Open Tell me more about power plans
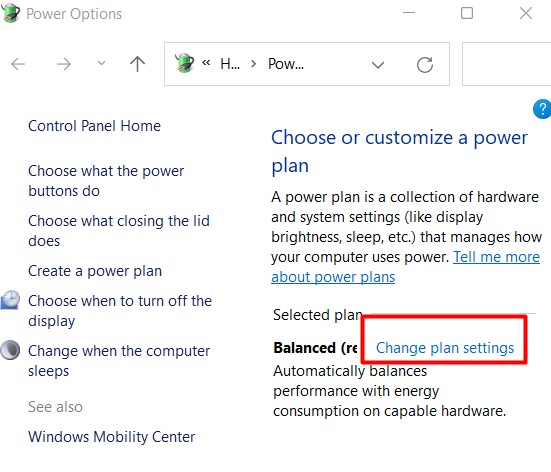The image size is (551, 472). point(406,267)
